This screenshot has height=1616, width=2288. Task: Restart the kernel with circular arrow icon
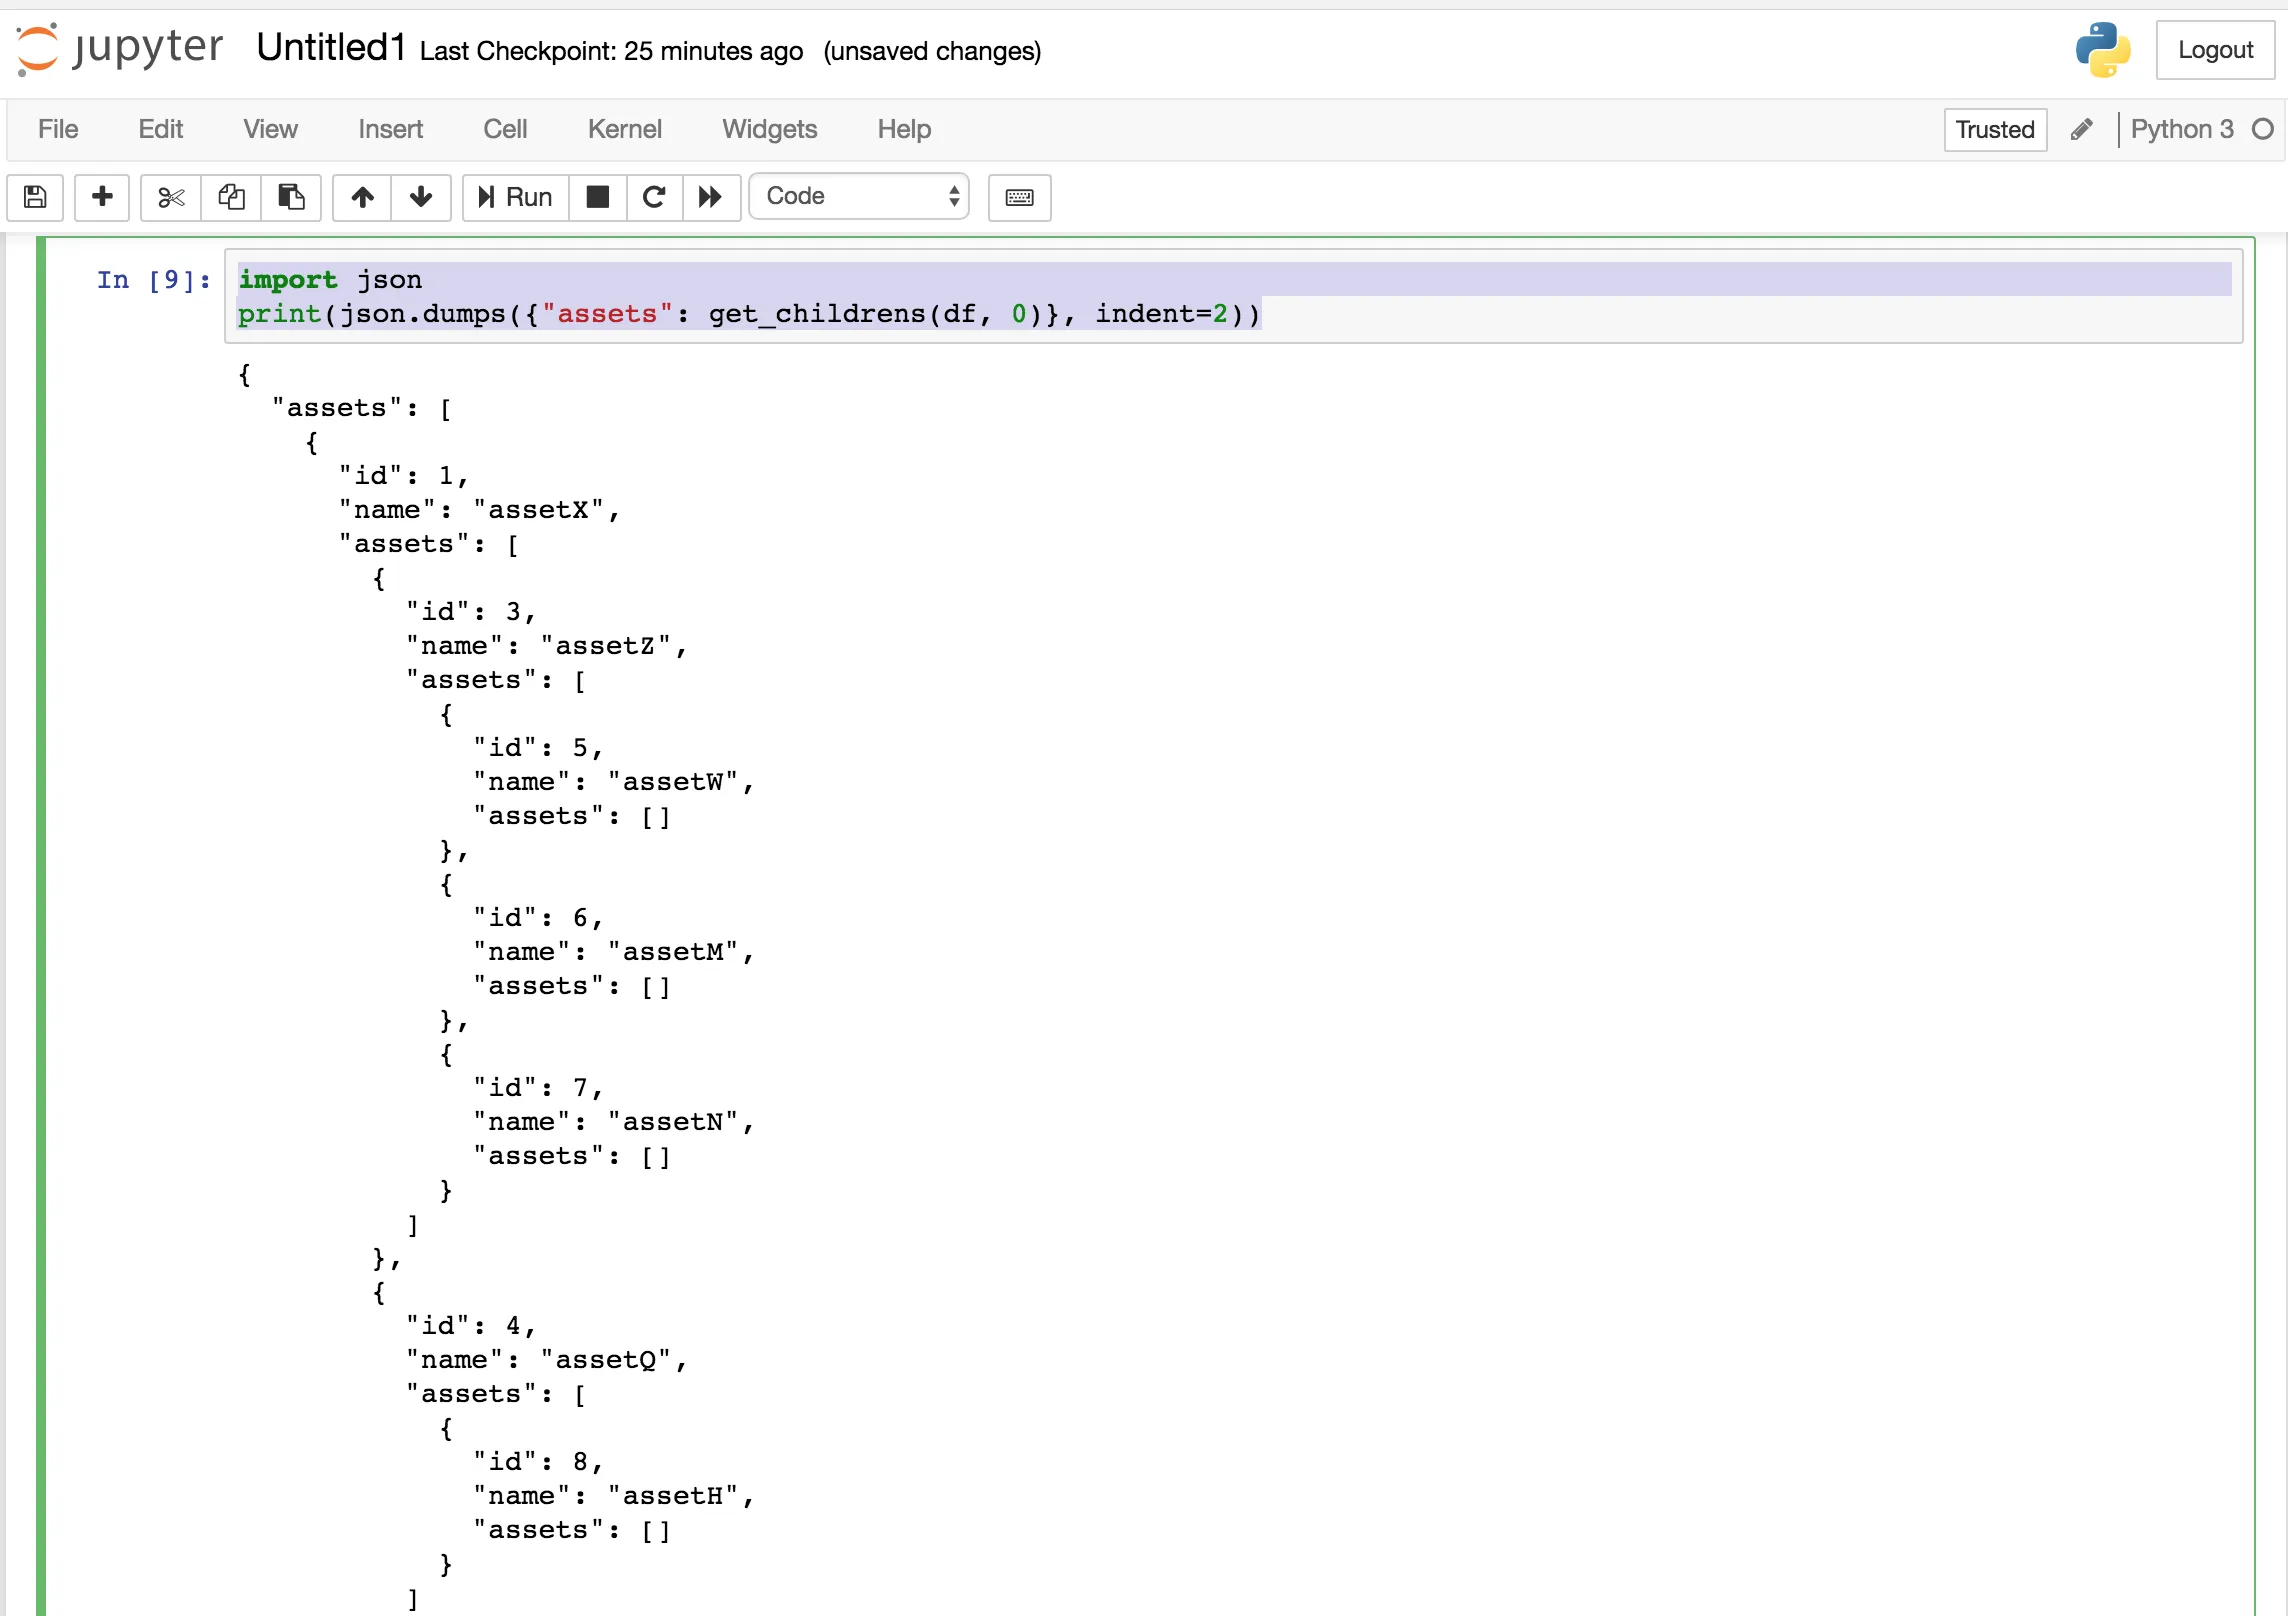(x=654, y=197)
